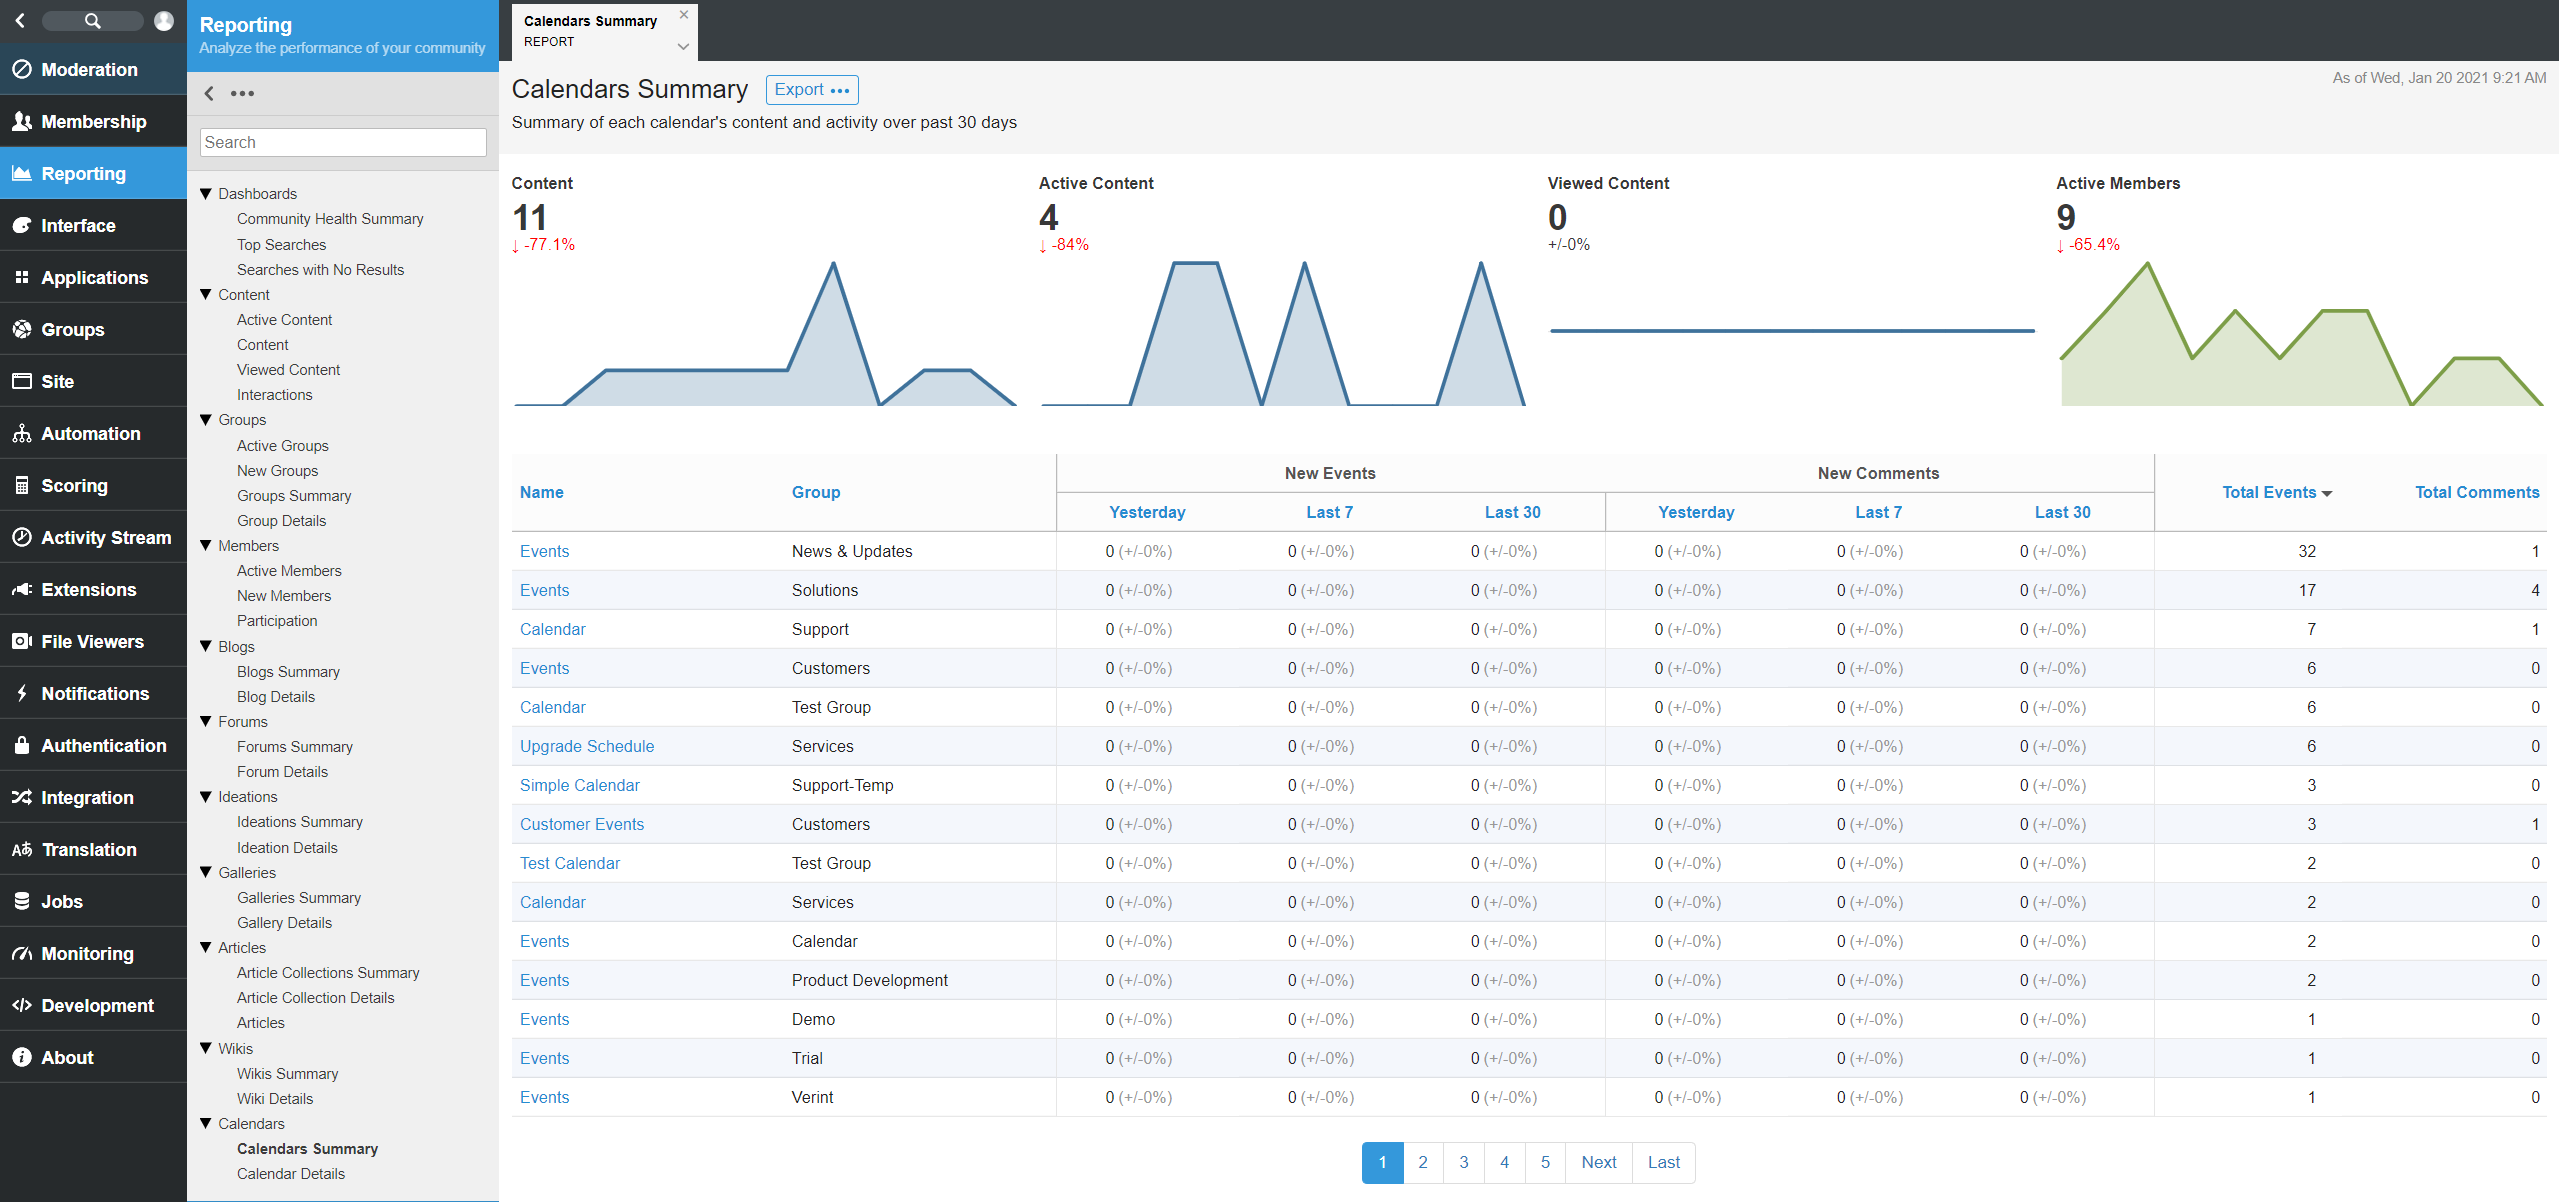Click the Active Members green chart

click(x=2300, y=334)
